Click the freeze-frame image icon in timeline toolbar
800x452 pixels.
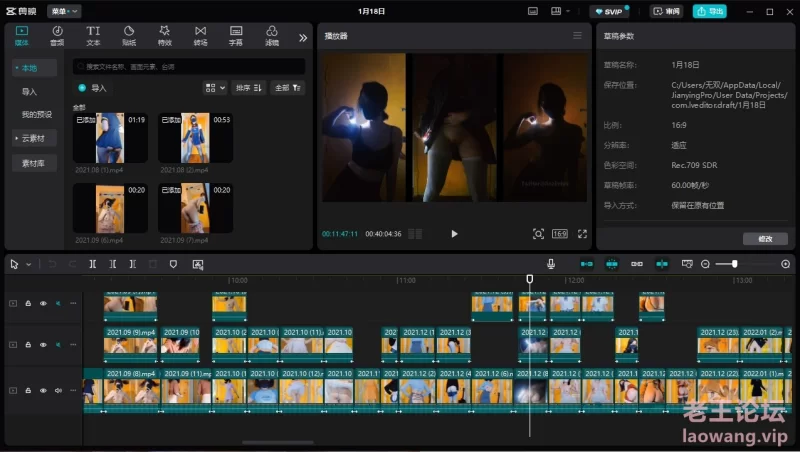pyautogui.click(x=197, y=264)
